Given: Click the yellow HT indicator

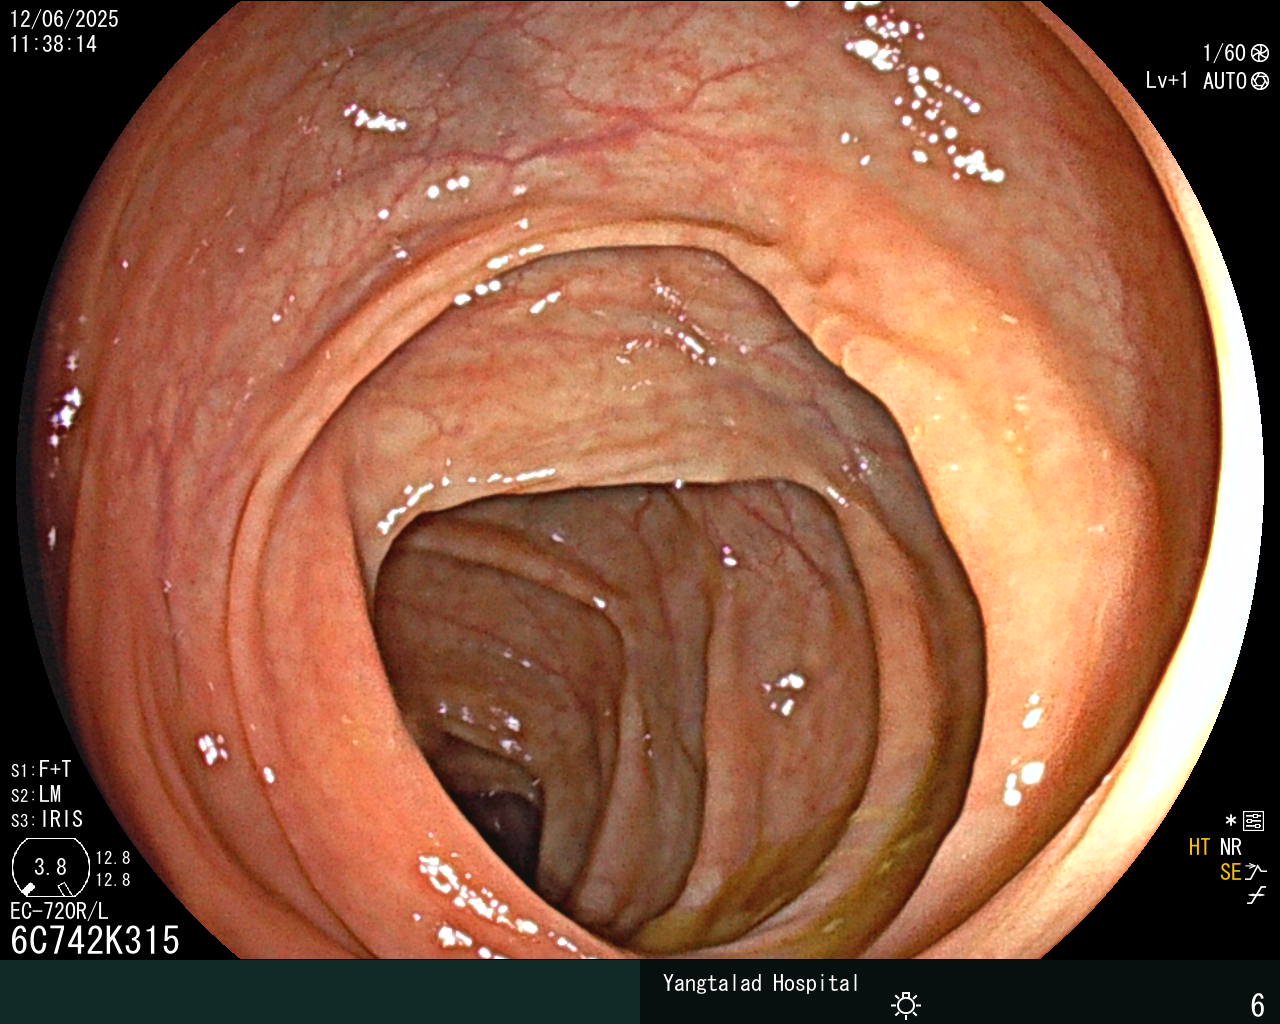Looking at the screenshot, I should (1200, 847).
